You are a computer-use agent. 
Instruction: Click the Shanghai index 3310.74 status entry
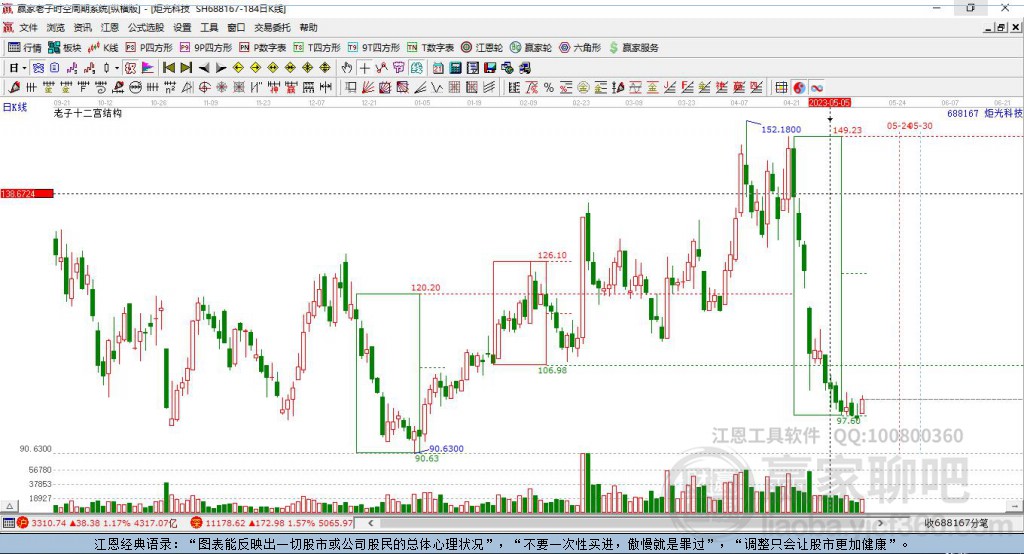pyautogui.click(x=97, y=523)
